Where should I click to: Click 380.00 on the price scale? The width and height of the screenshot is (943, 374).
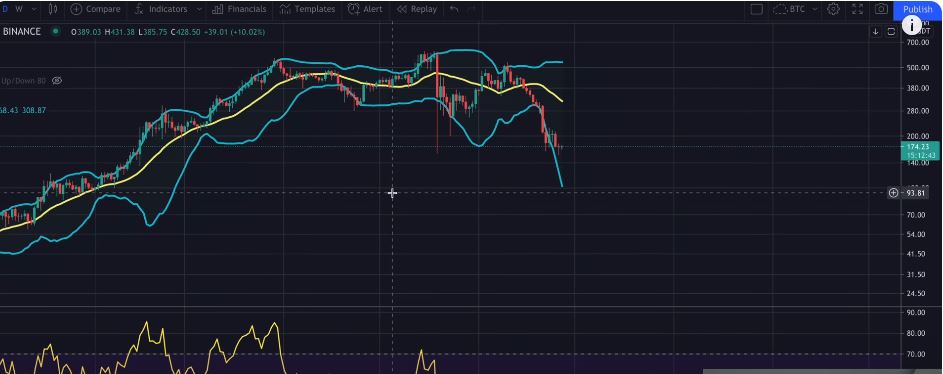point(918,88)
